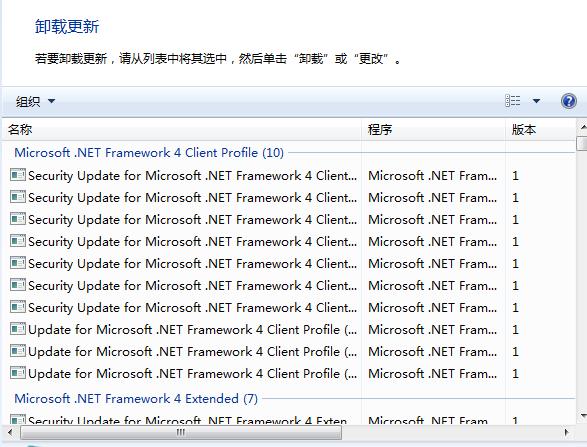Image resolution: width=587 pixels, height=447 pixels.
Task: Click vertical scrollbar down arrow
Action: tap(582, 416)
